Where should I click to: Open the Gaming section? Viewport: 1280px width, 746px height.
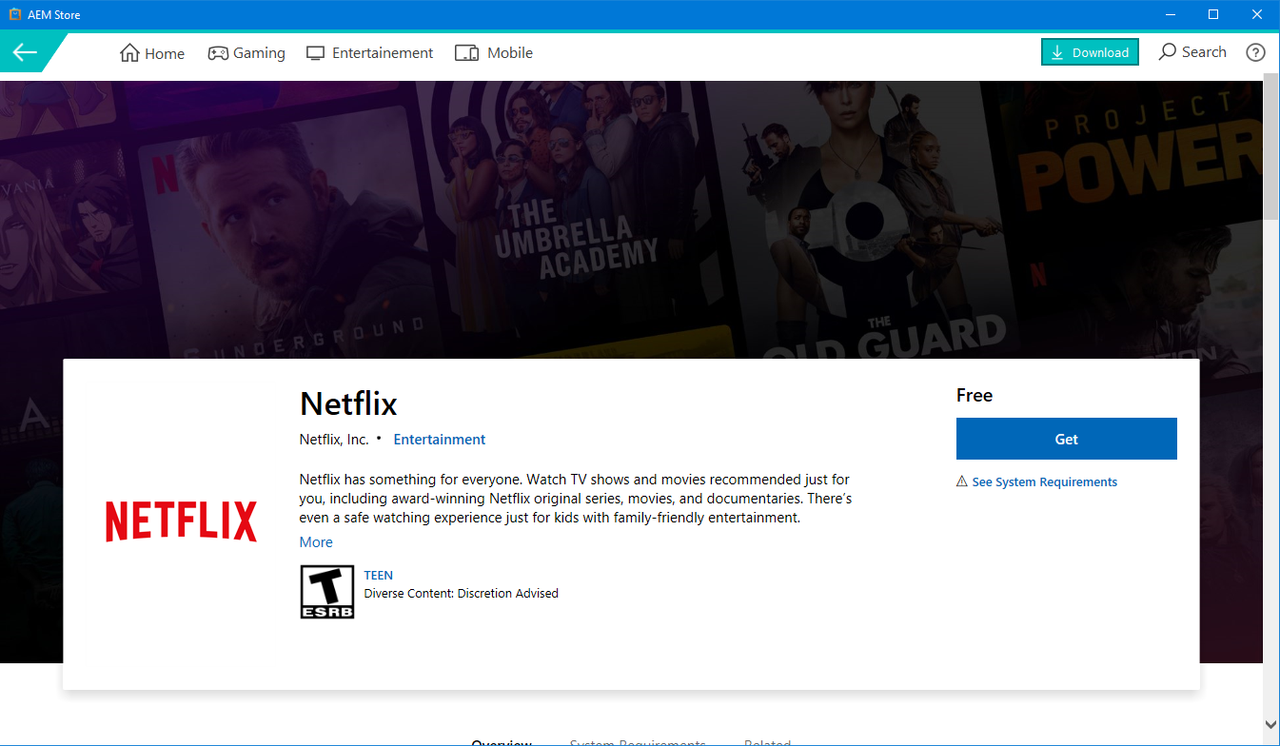pyautogui.click(x=246, y=53)
